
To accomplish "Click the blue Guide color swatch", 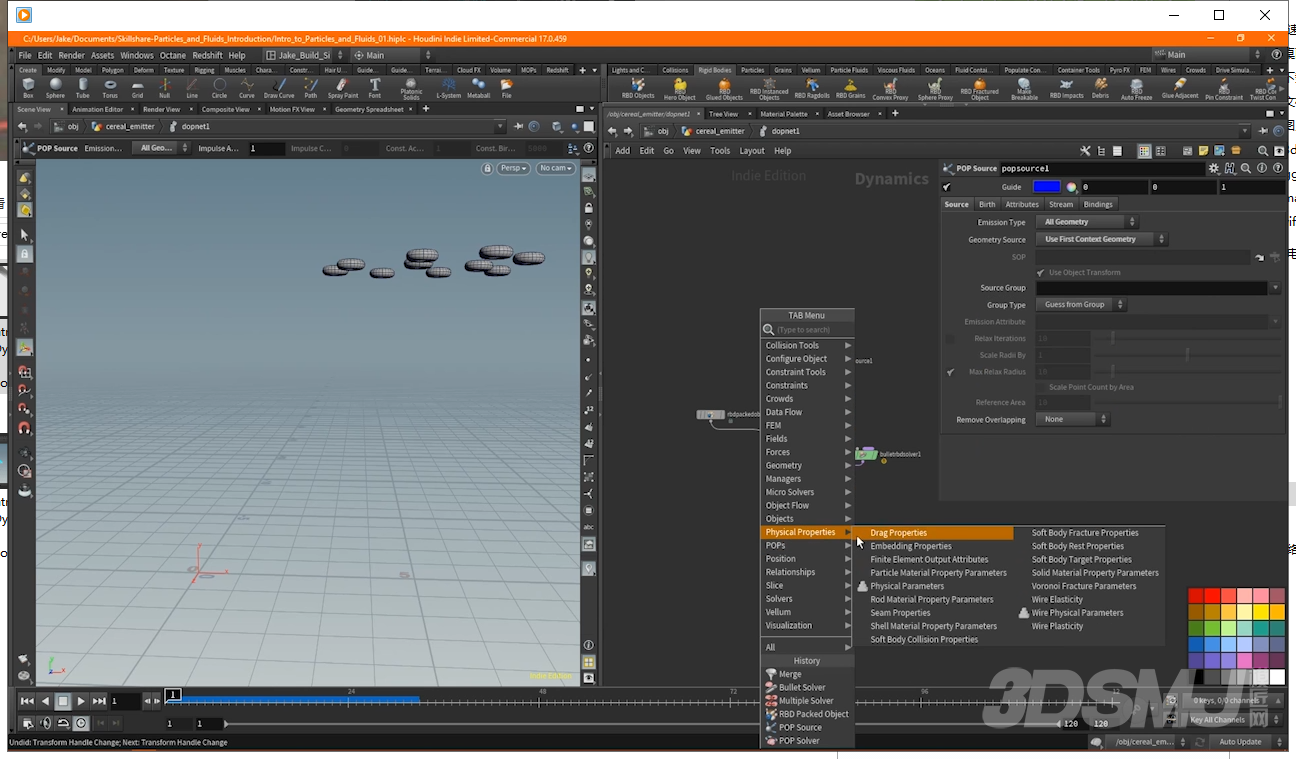I will tap(1047, 187).
